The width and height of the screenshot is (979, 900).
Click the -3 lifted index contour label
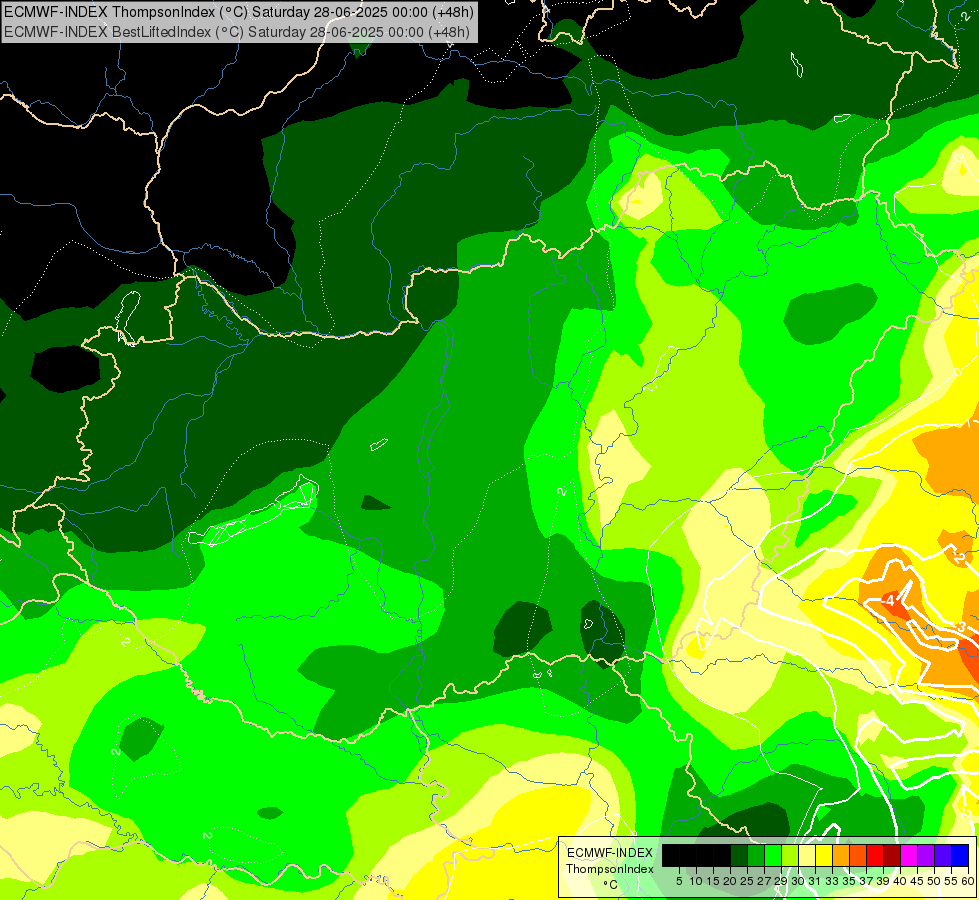coord(960,626)
